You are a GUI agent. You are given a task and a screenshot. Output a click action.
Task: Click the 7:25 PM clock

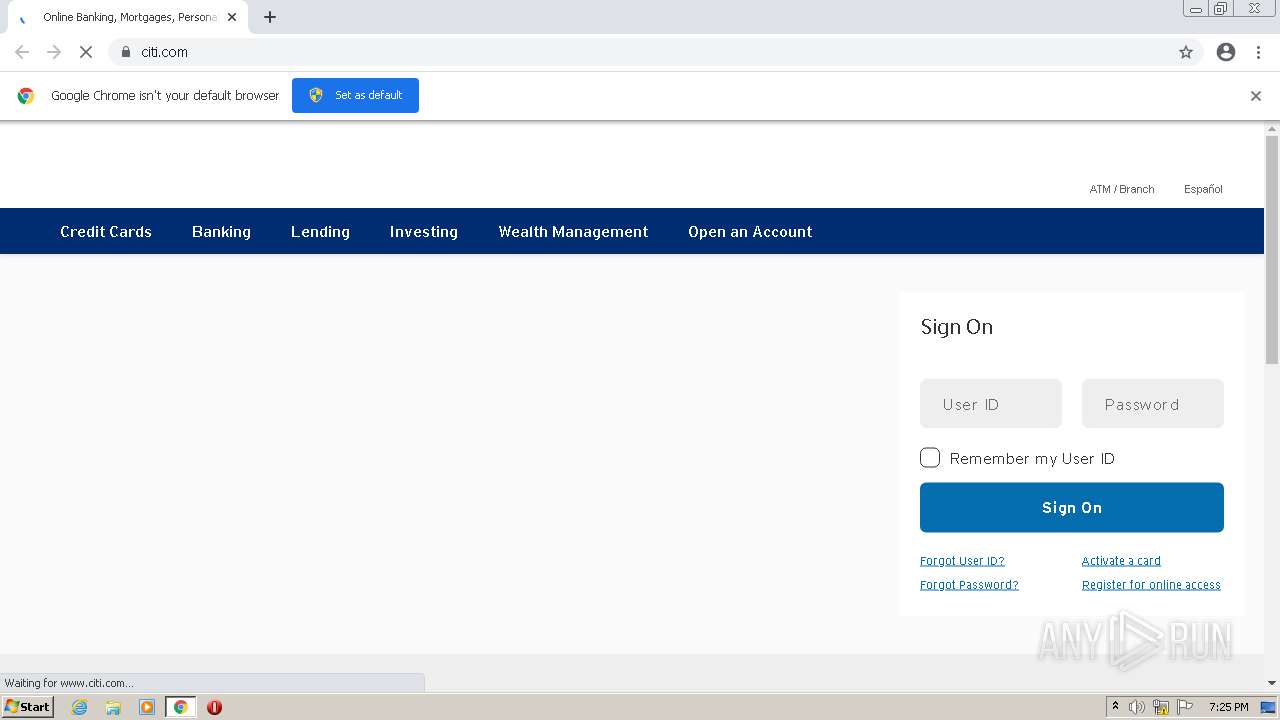point(1228,707)
